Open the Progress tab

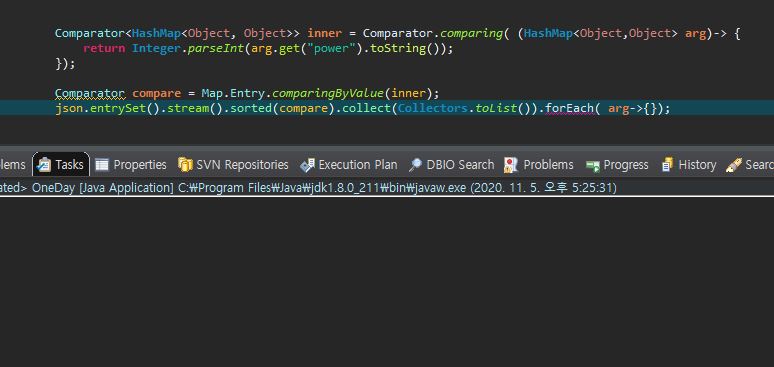click(x=617, y=164)
